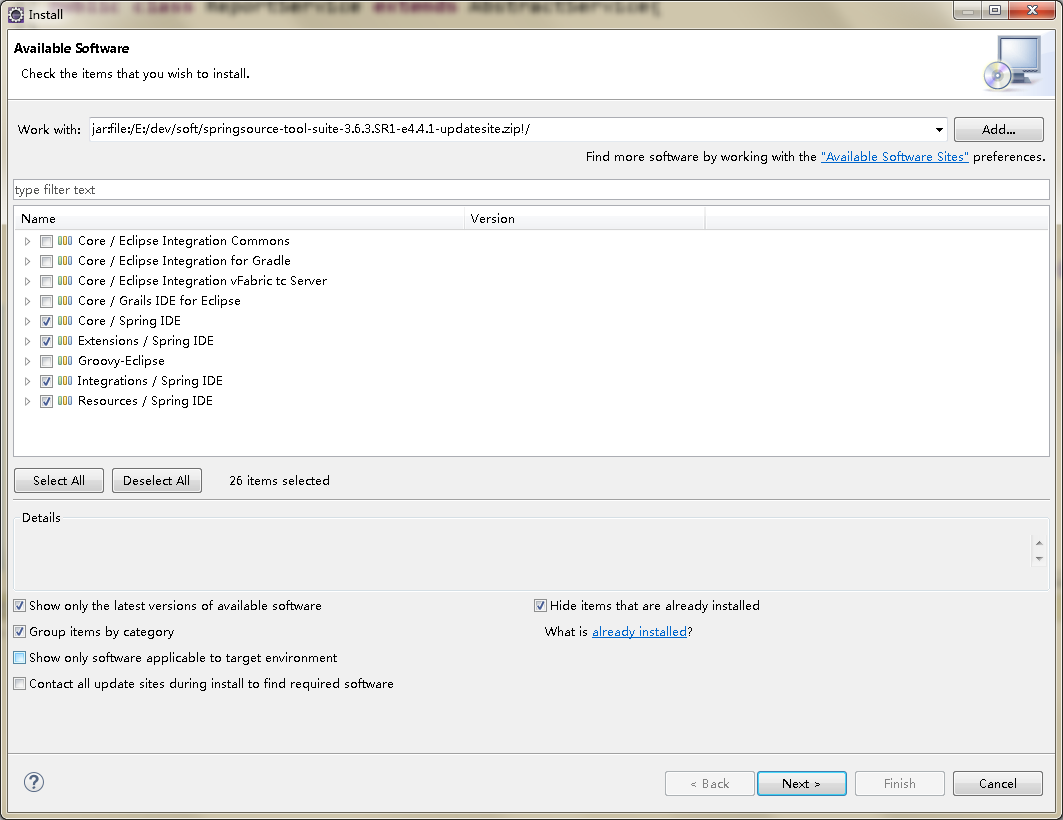Check the Groovy-Eclipse checkbox
The height and width of the screenshot is (820, 1063).
46,361
